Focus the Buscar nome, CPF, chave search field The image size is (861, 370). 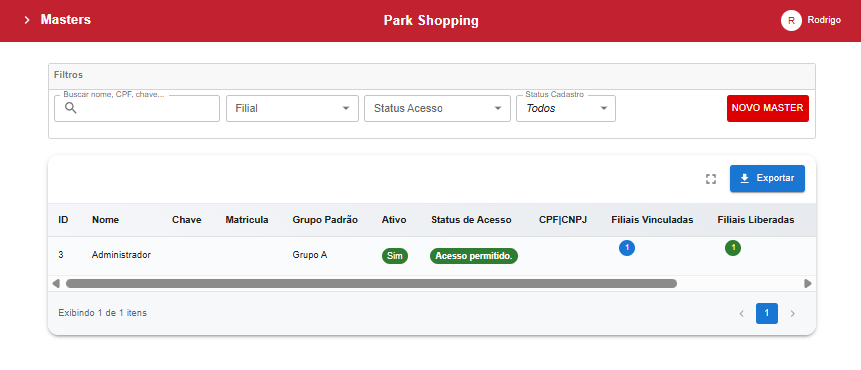137,108
